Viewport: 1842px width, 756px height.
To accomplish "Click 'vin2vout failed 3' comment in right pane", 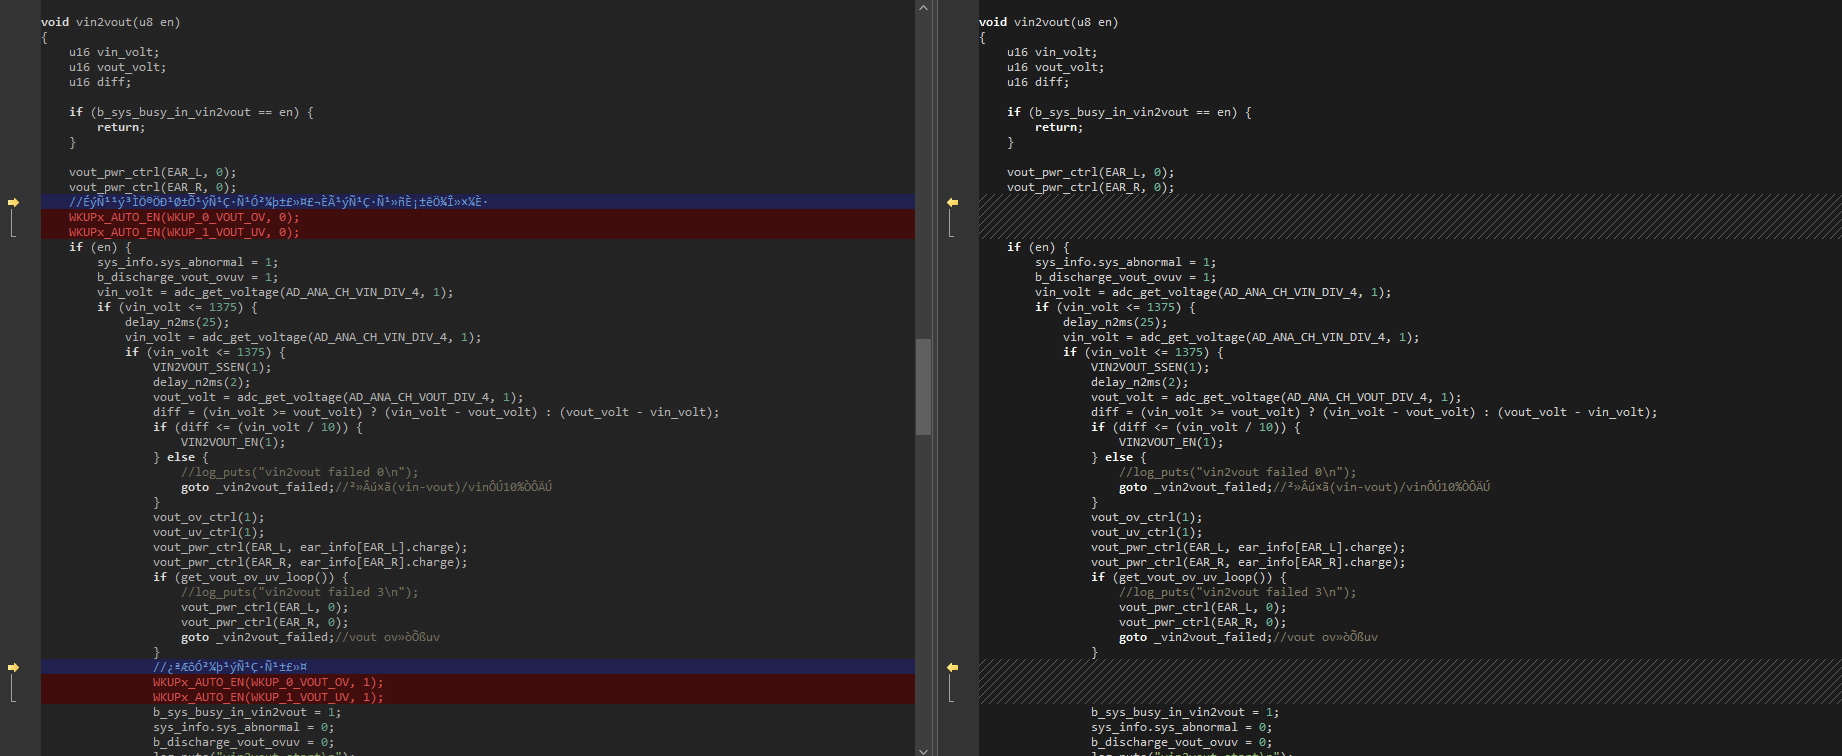I will [x=1238, y=592].
